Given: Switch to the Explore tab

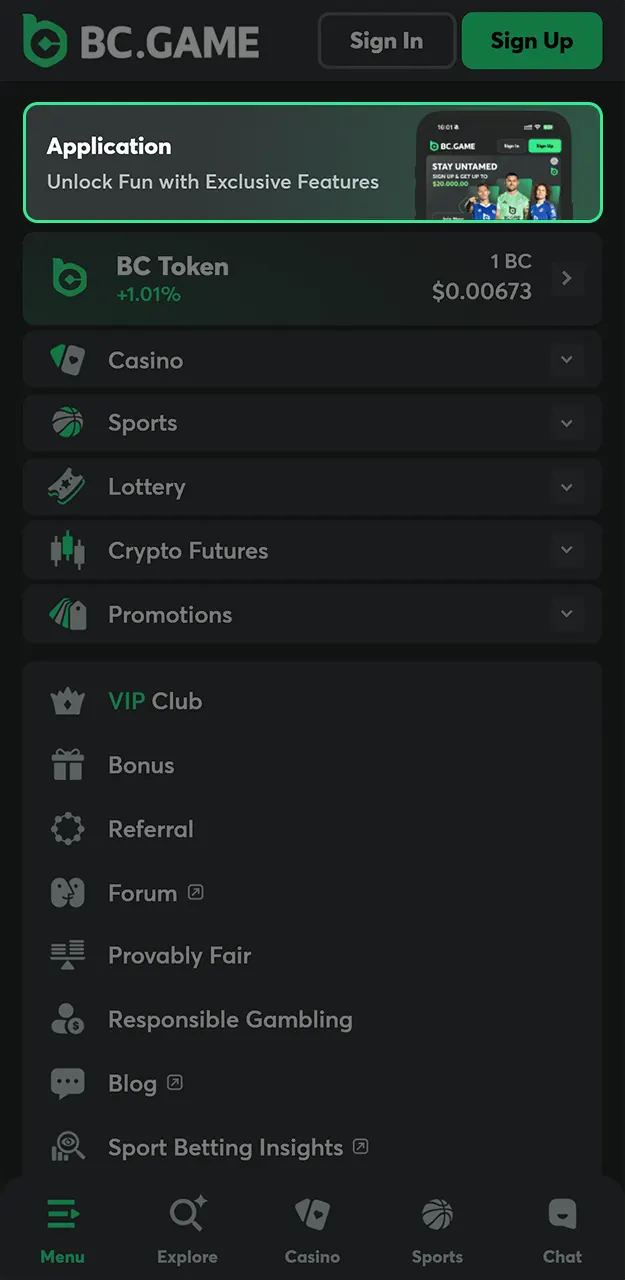Looking at the screenshot, I should coord(187,1230).
